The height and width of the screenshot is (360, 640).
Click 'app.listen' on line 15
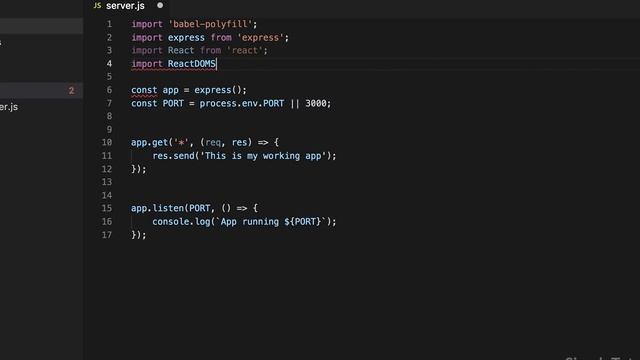(157, 208)
